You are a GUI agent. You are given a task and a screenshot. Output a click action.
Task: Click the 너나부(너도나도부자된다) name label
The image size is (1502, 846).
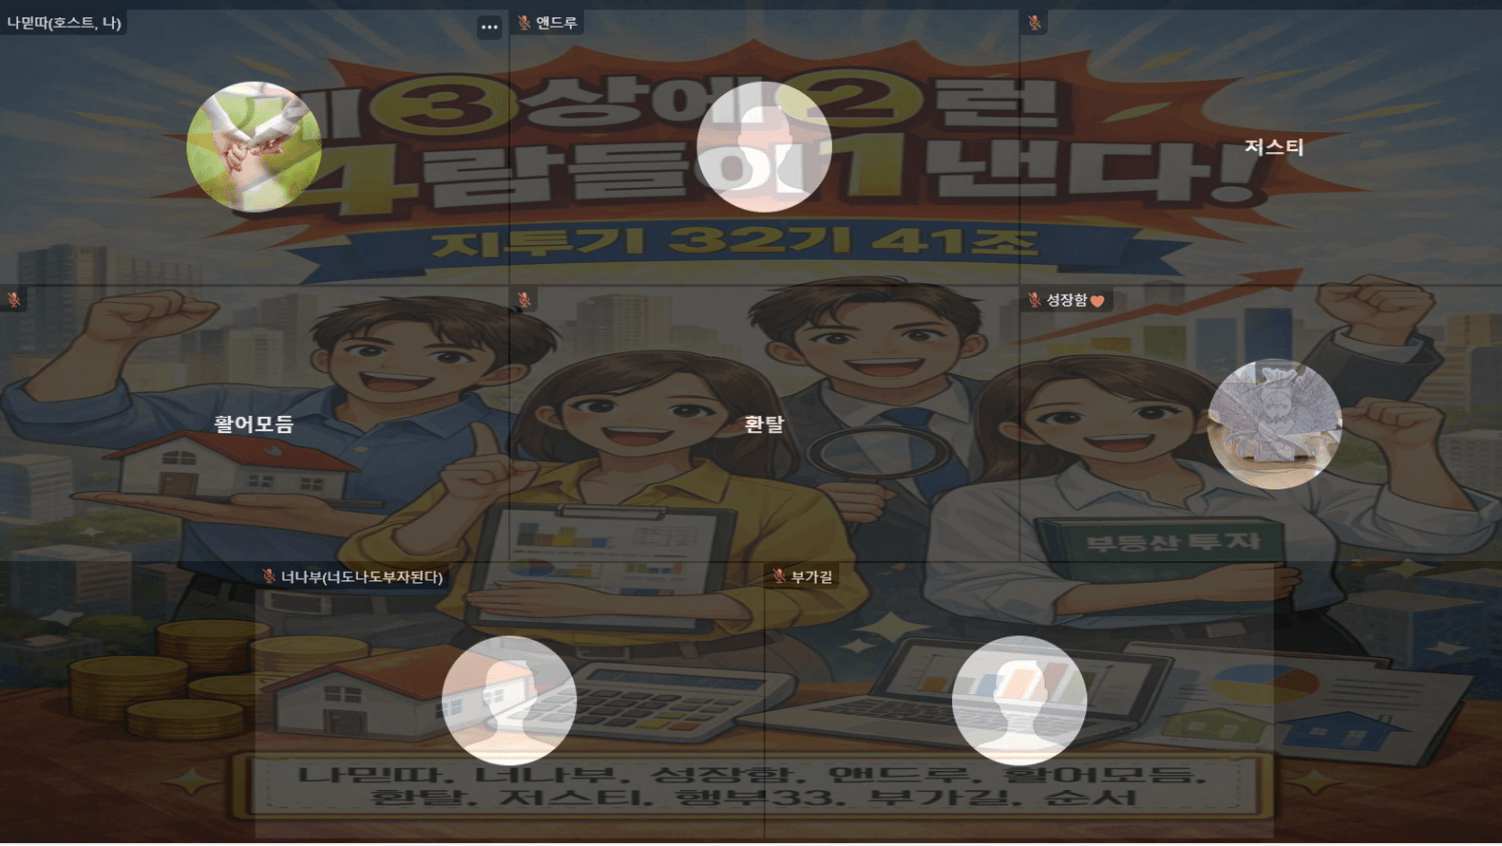click(361, 577)
